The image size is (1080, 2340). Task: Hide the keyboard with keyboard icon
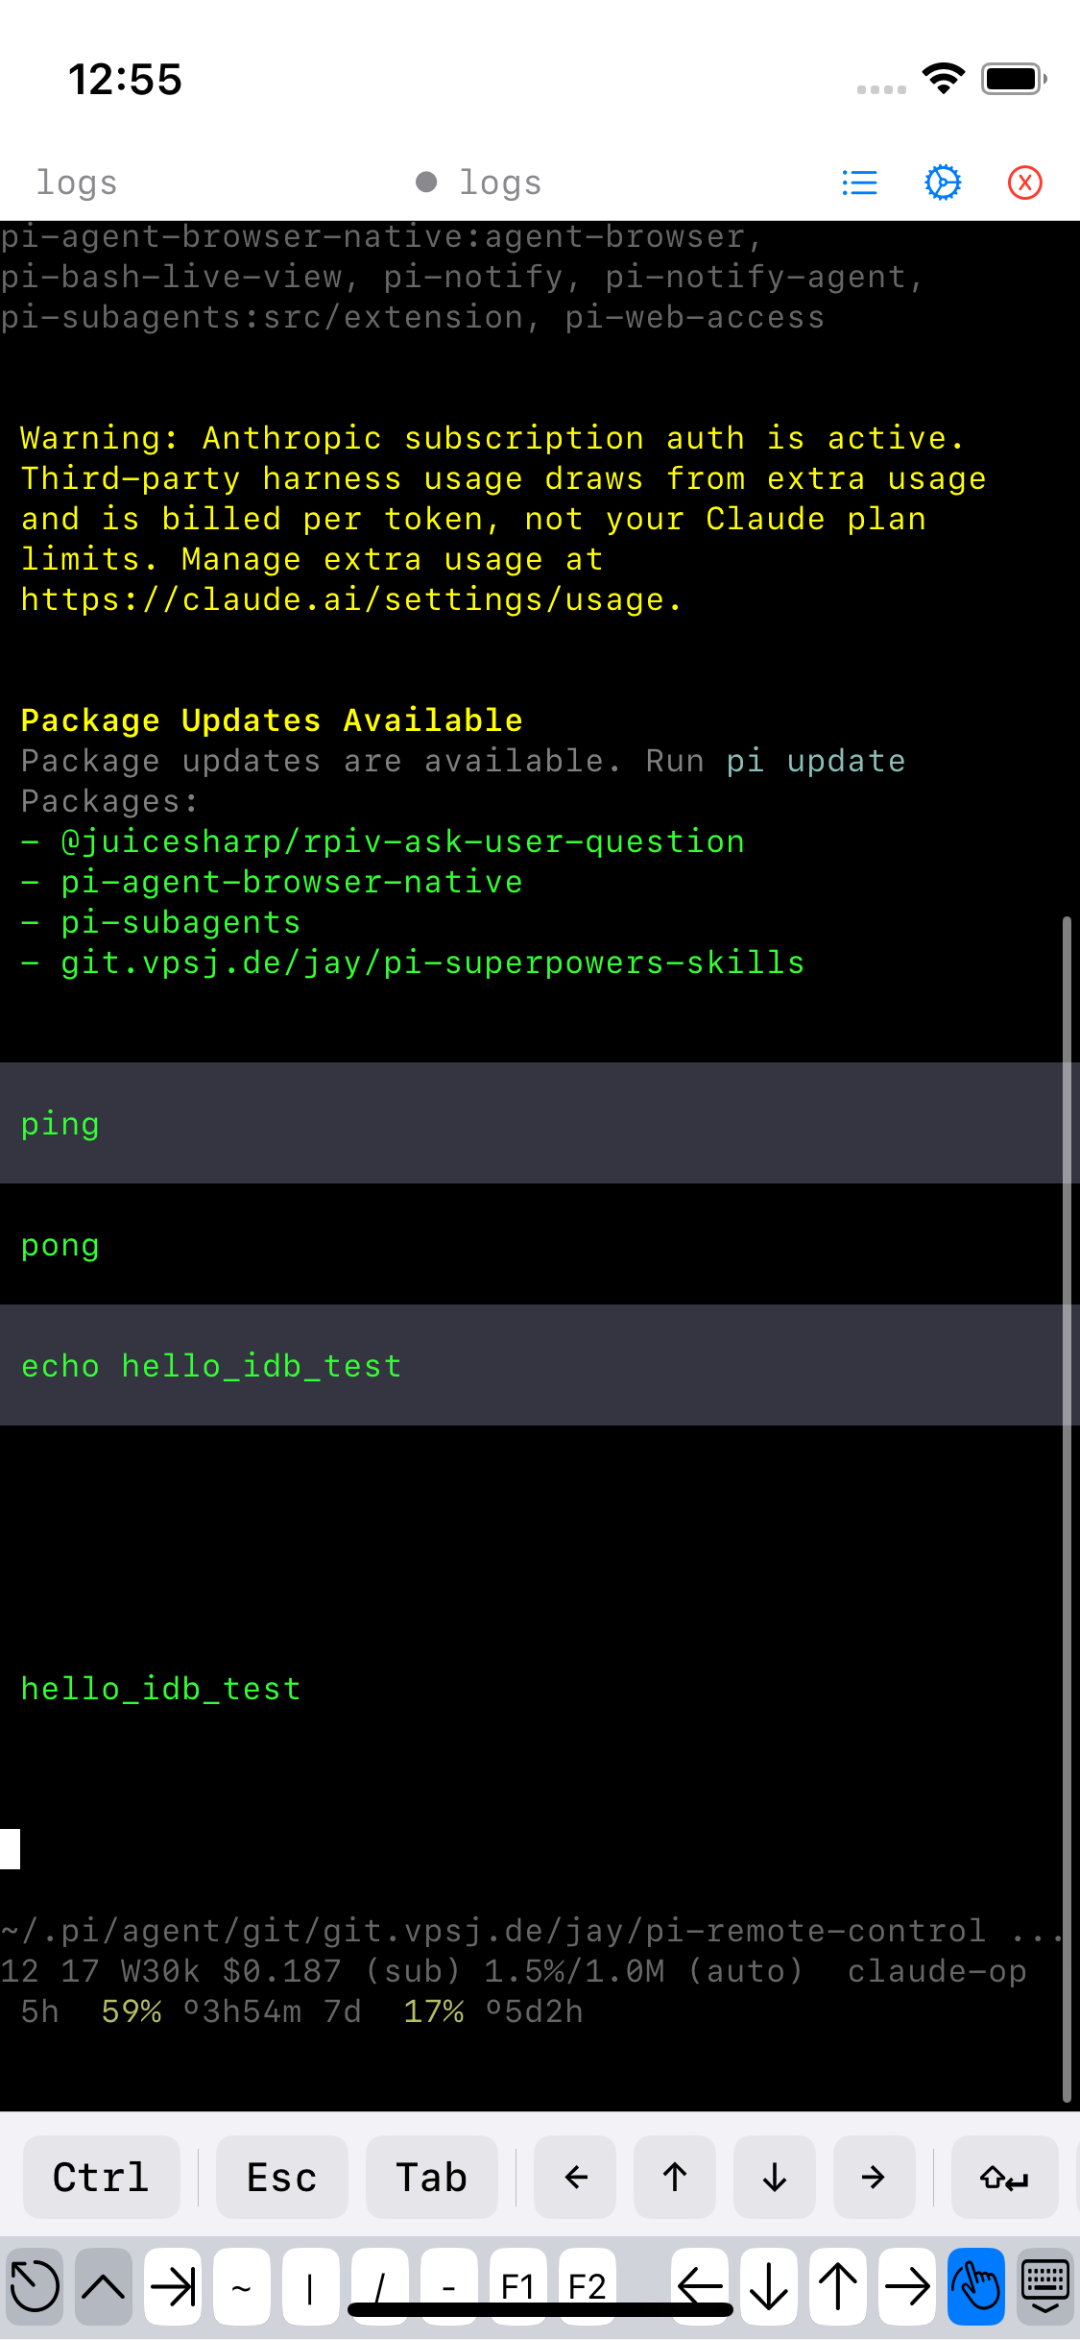pyautogui.click(x=1045, y=2286)
